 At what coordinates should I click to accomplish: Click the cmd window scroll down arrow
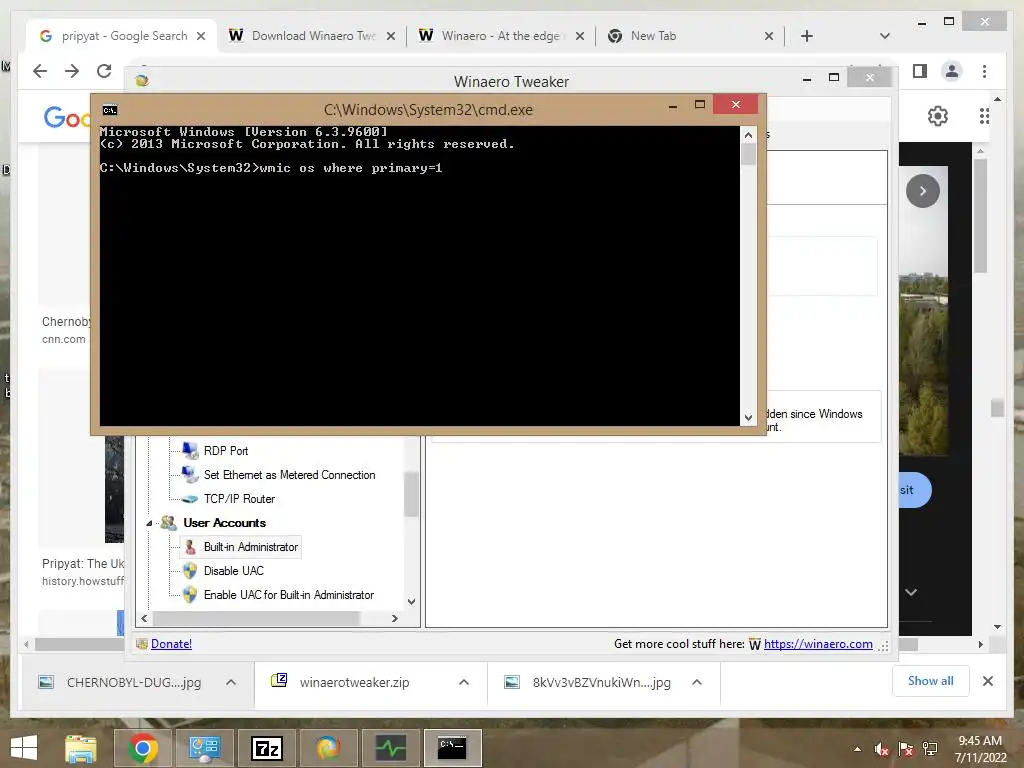click(x=748, y=417)
